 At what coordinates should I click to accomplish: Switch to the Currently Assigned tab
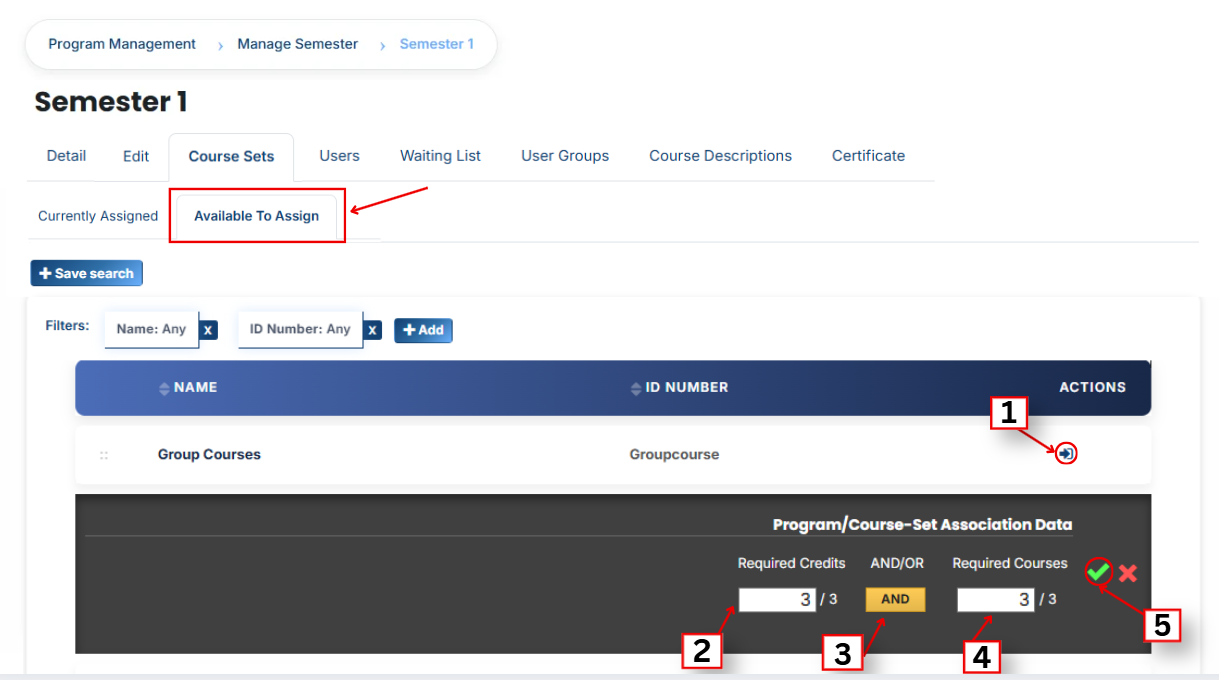pos(98,216)
